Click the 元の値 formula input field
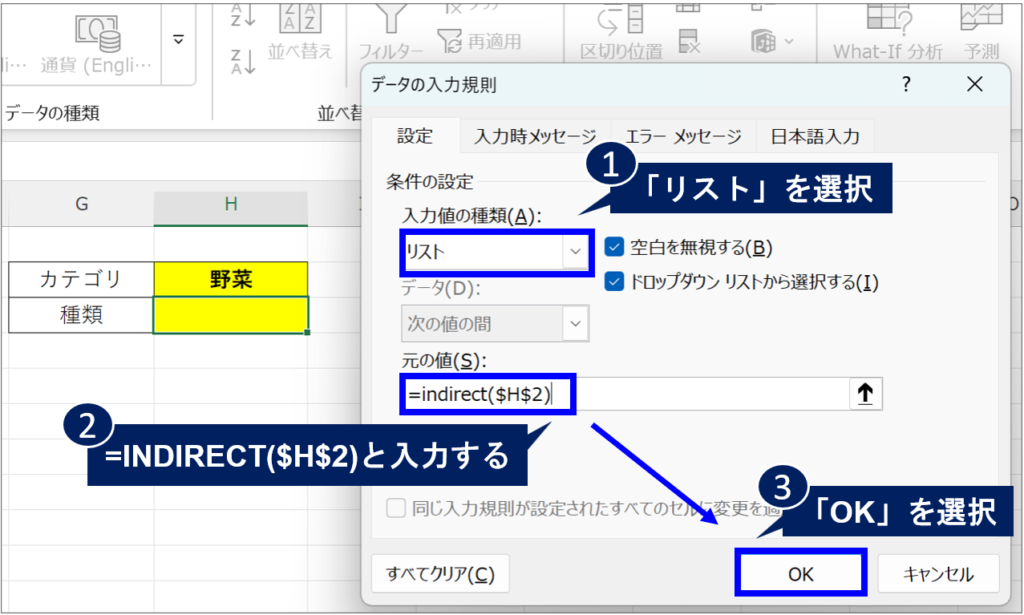Image resolution: width=1024 pixels, height=615 pixels. click(620, 394)
